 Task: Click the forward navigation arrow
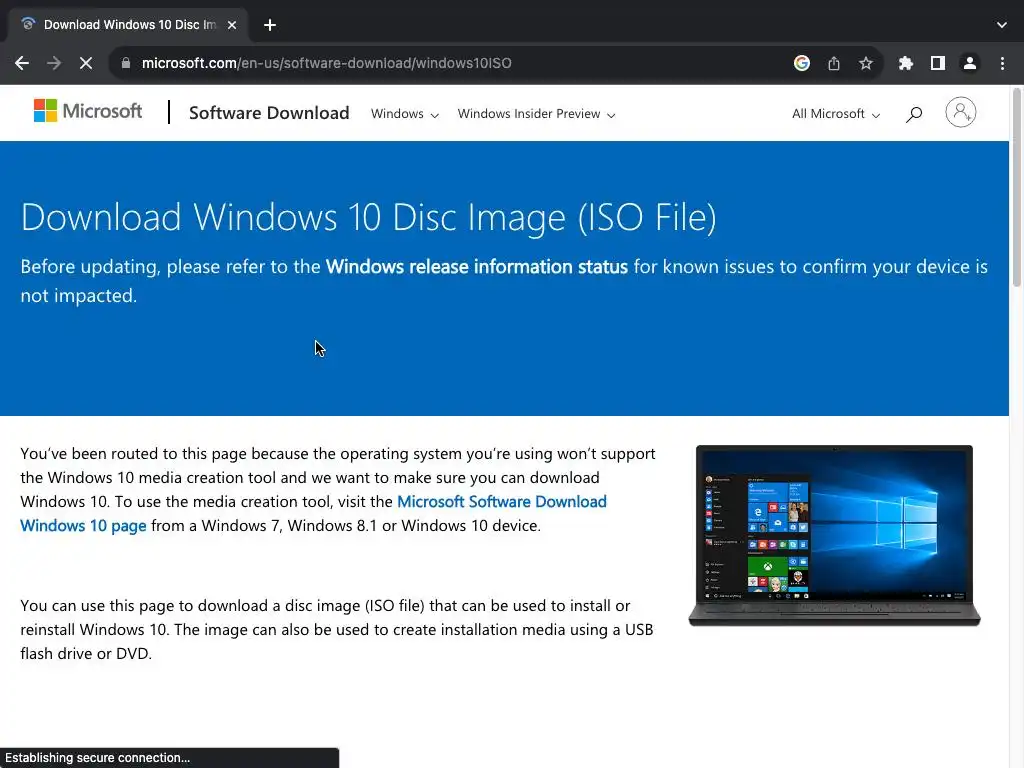click(x=54, y=63)
